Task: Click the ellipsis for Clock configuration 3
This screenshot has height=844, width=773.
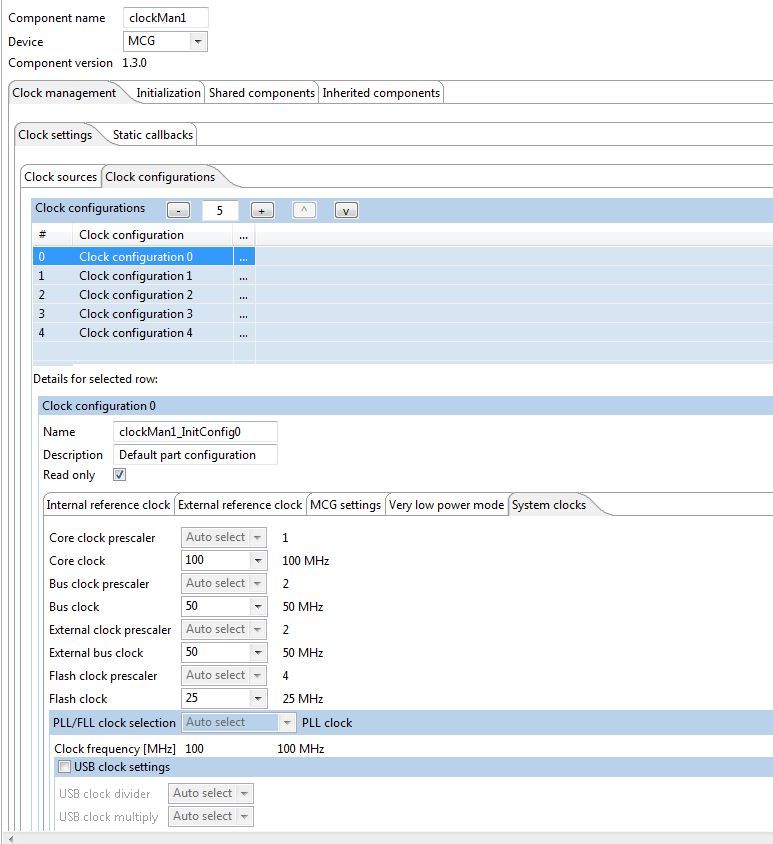Action: coord(244,314)
